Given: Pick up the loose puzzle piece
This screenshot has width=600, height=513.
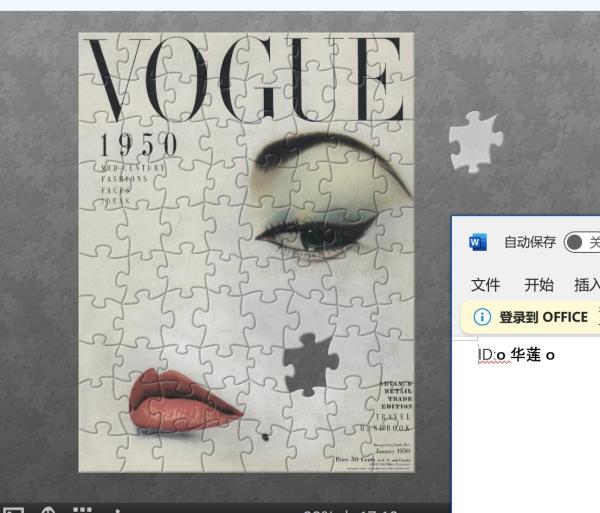Looking at the screenshot, I should [475, 142].
